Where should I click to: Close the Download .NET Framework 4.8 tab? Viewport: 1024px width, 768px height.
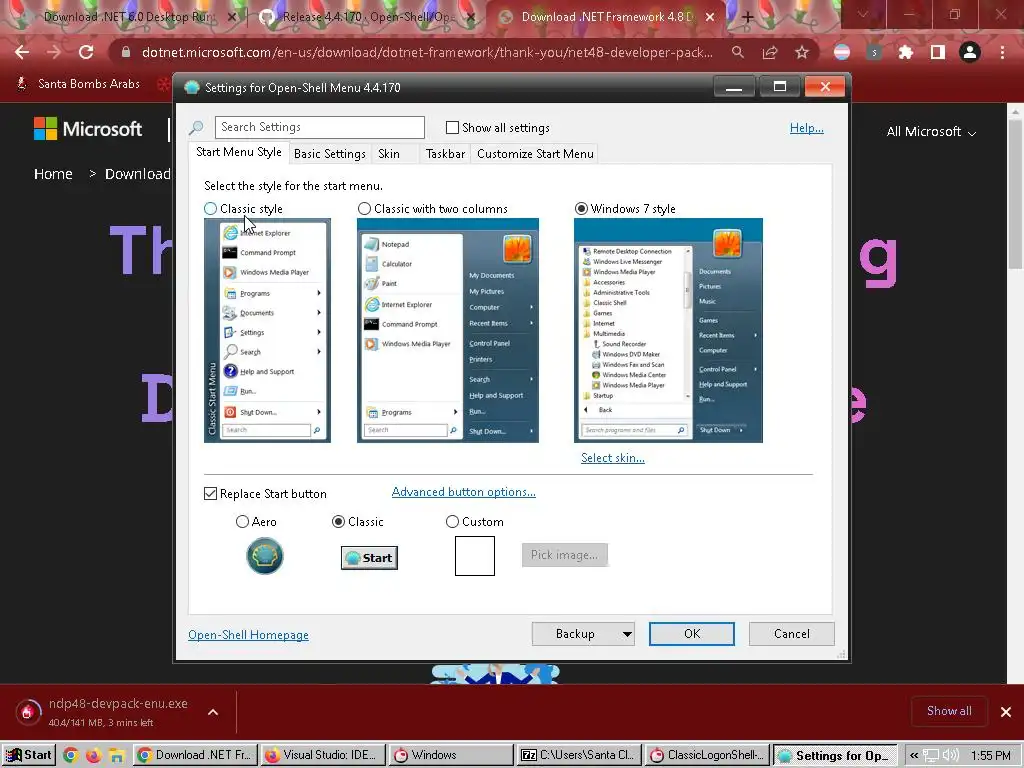(x=711, y=17)
